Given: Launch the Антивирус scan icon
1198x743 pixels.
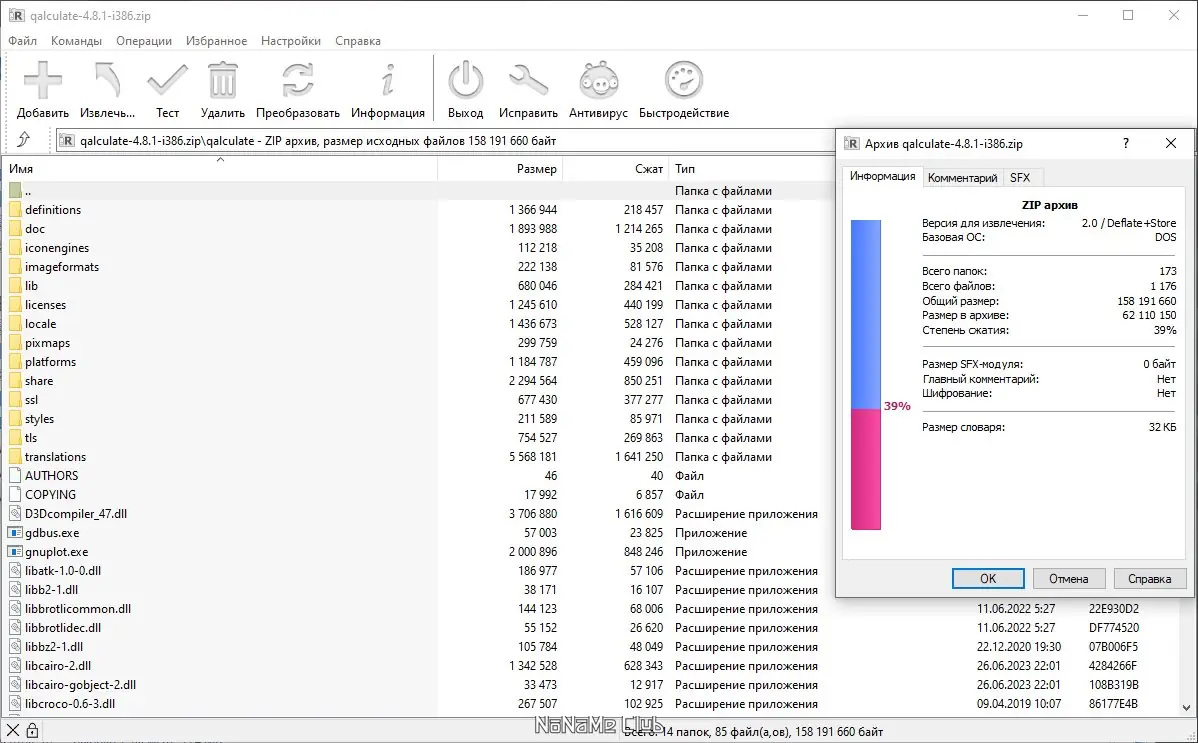Looking at the screenshot, I should (598, 80).
